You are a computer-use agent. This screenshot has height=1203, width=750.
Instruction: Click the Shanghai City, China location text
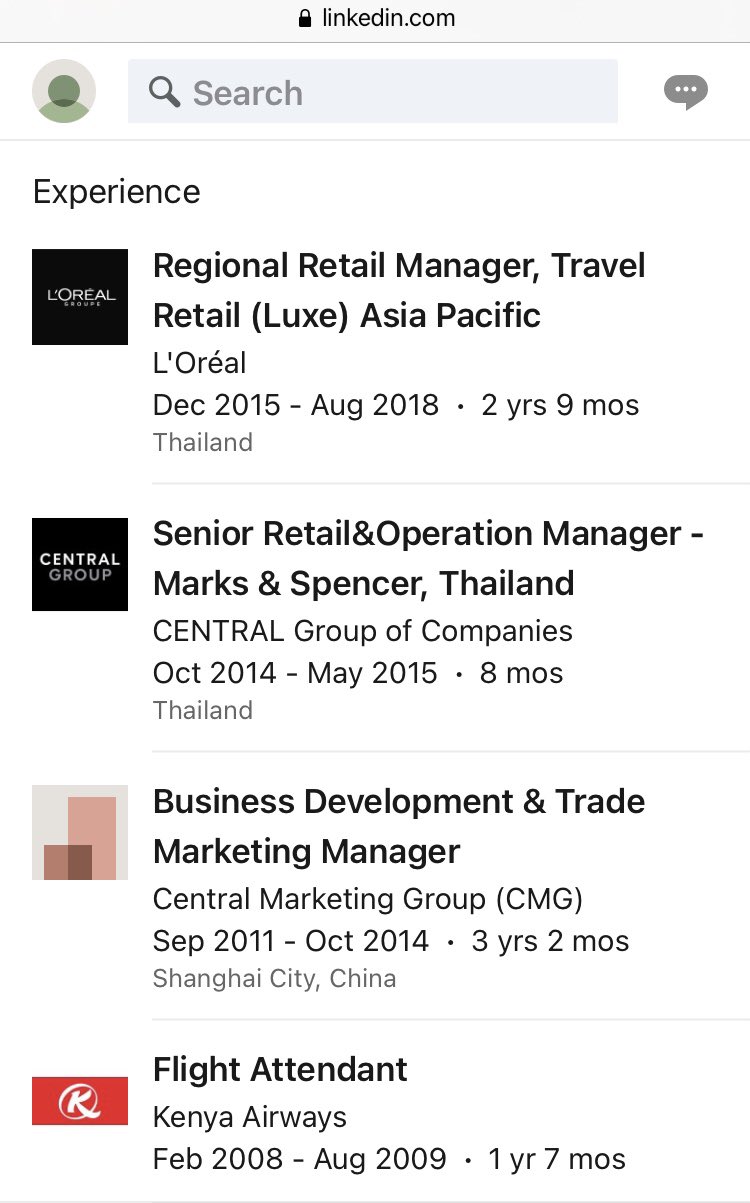274,978
